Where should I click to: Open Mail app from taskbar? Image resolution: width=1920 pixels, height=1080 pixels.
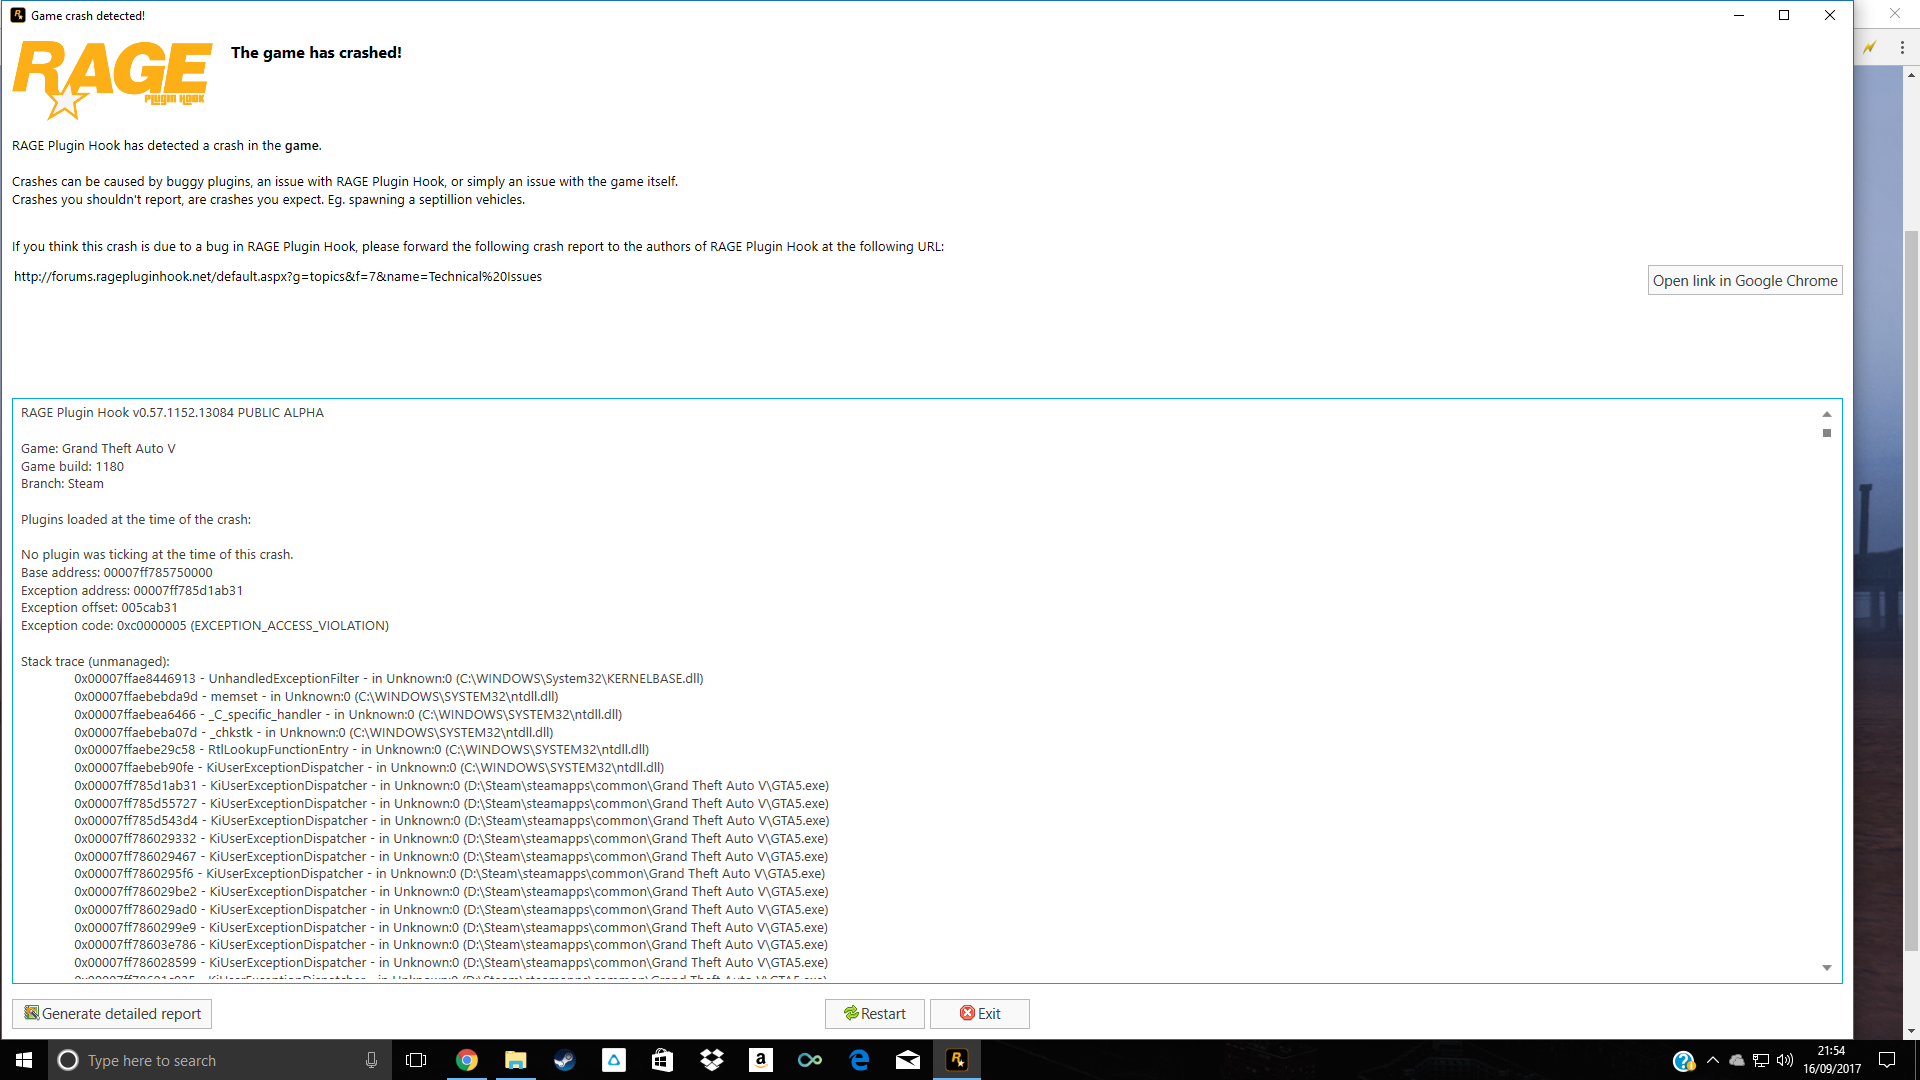(x=908, y=1060)
